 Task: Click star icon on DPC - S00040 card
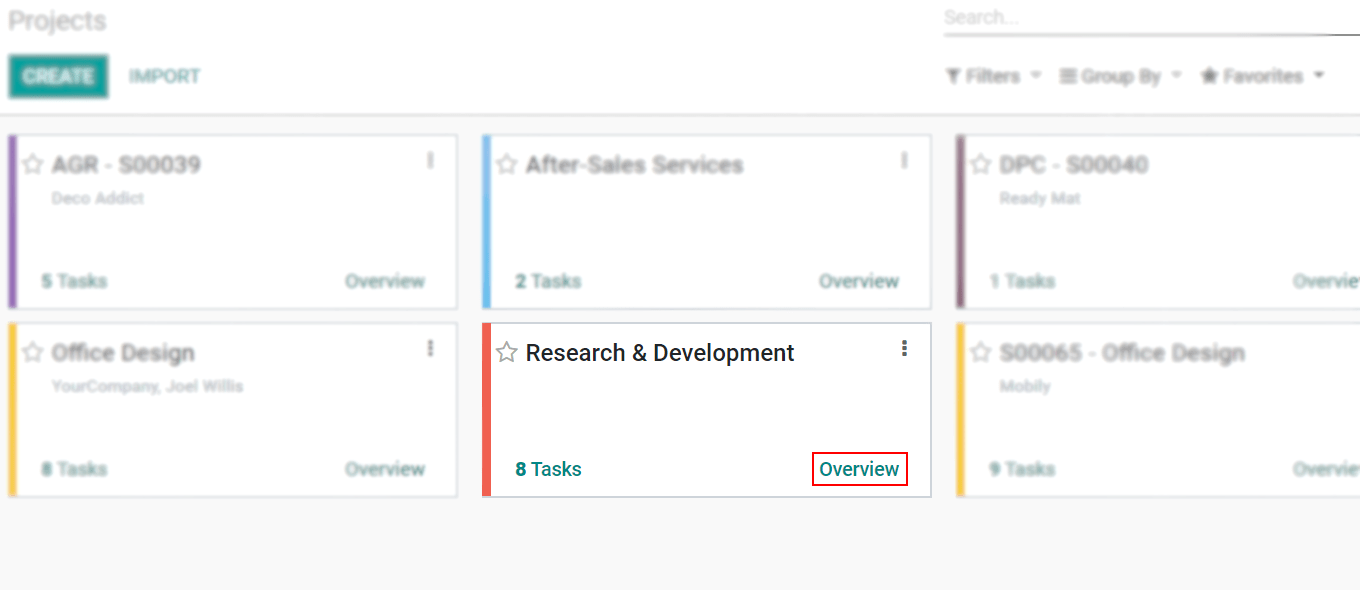tap(981, 165)
